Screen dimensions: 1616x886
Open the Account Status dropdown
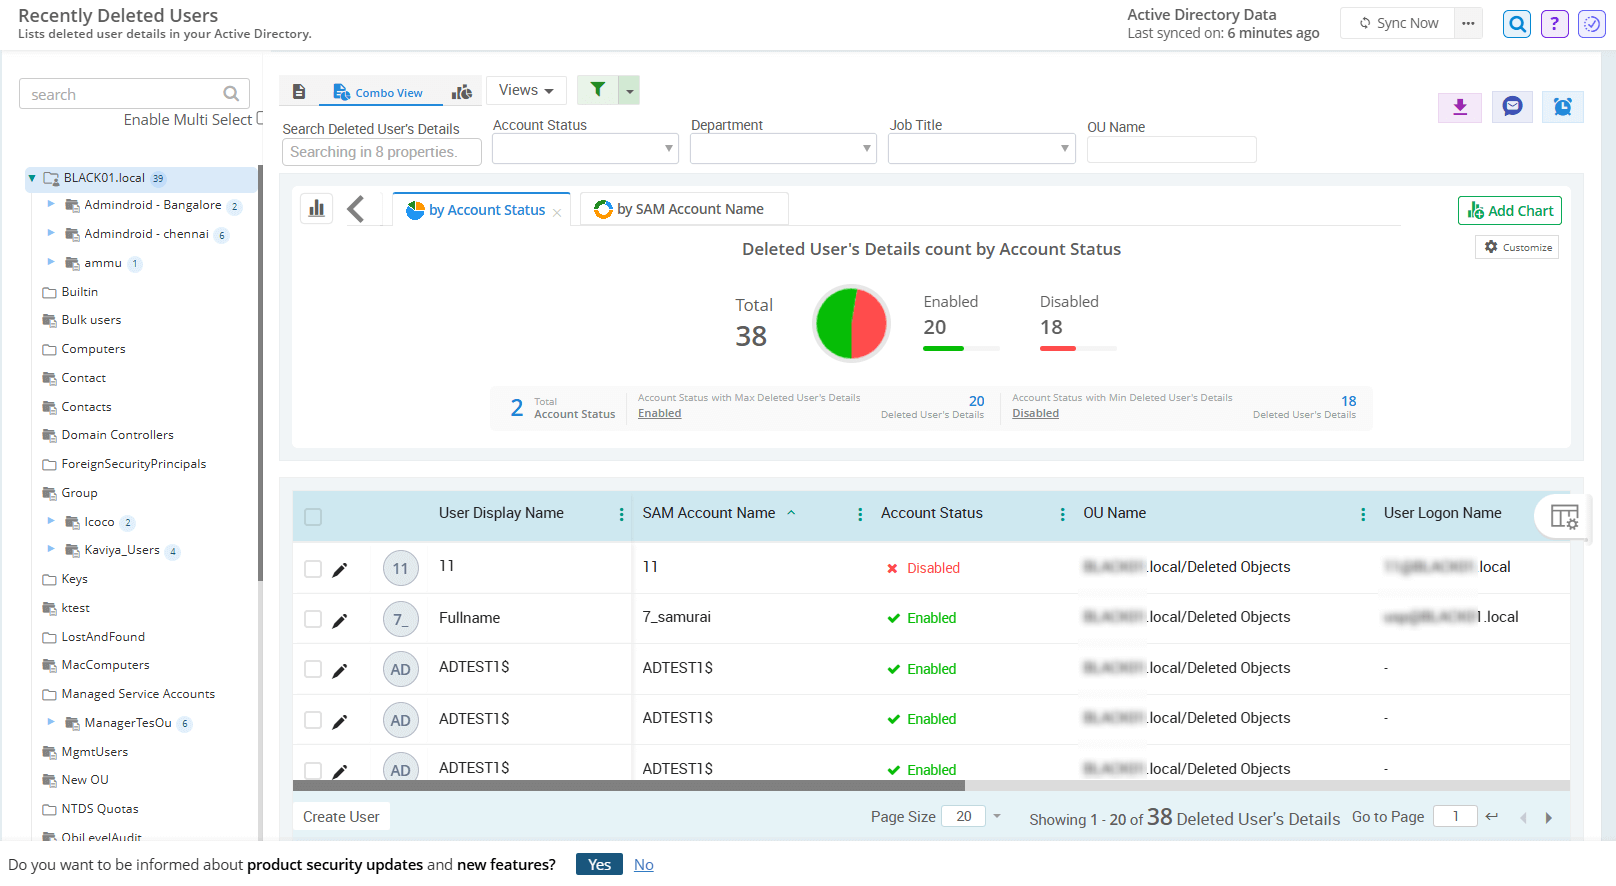click(585, 150)
